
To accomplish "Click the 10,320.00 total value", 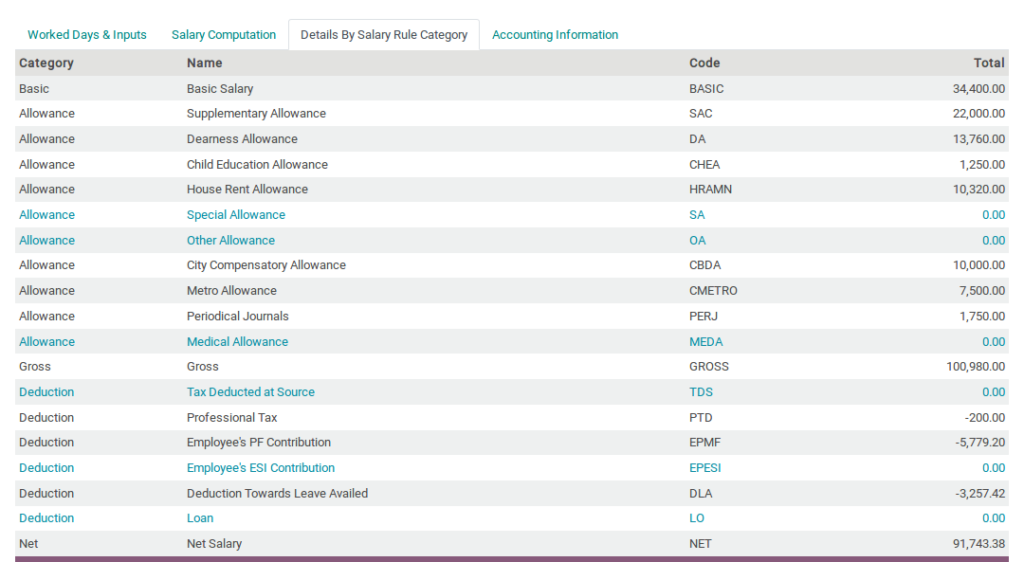I will (979, 189).
